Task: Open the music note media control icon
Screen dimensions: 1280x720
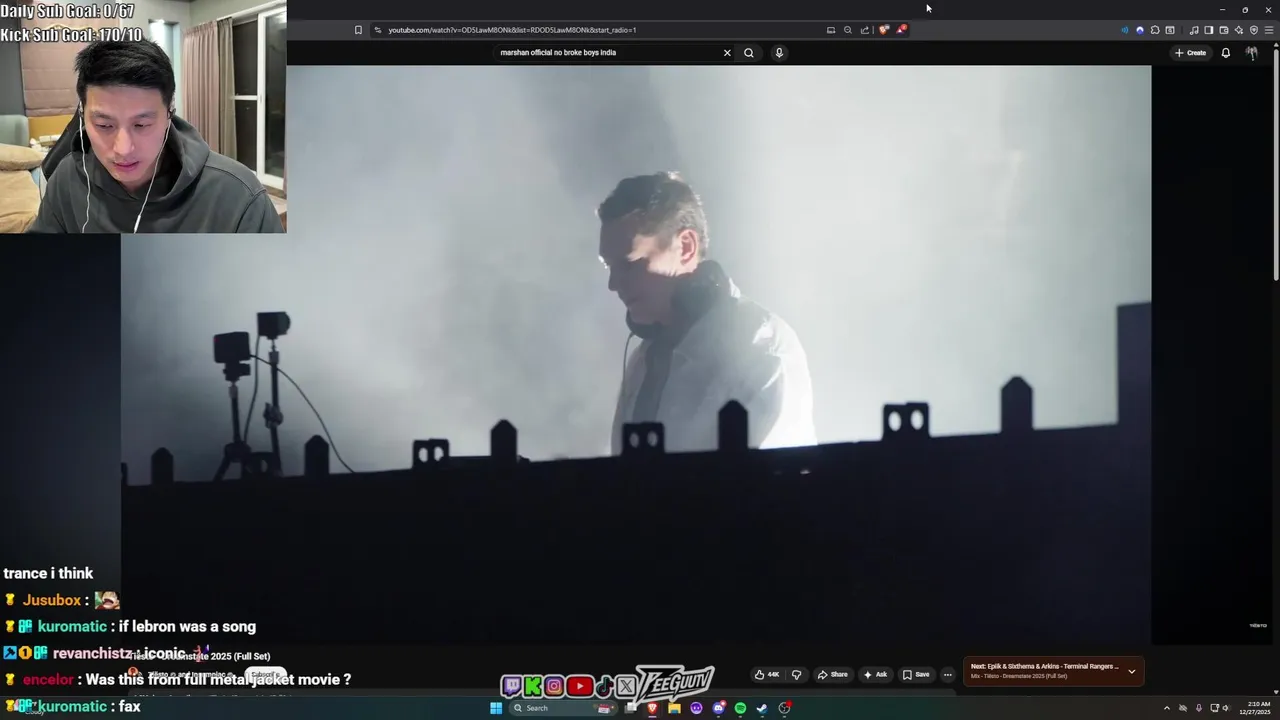Action: tap(1194, 30)
